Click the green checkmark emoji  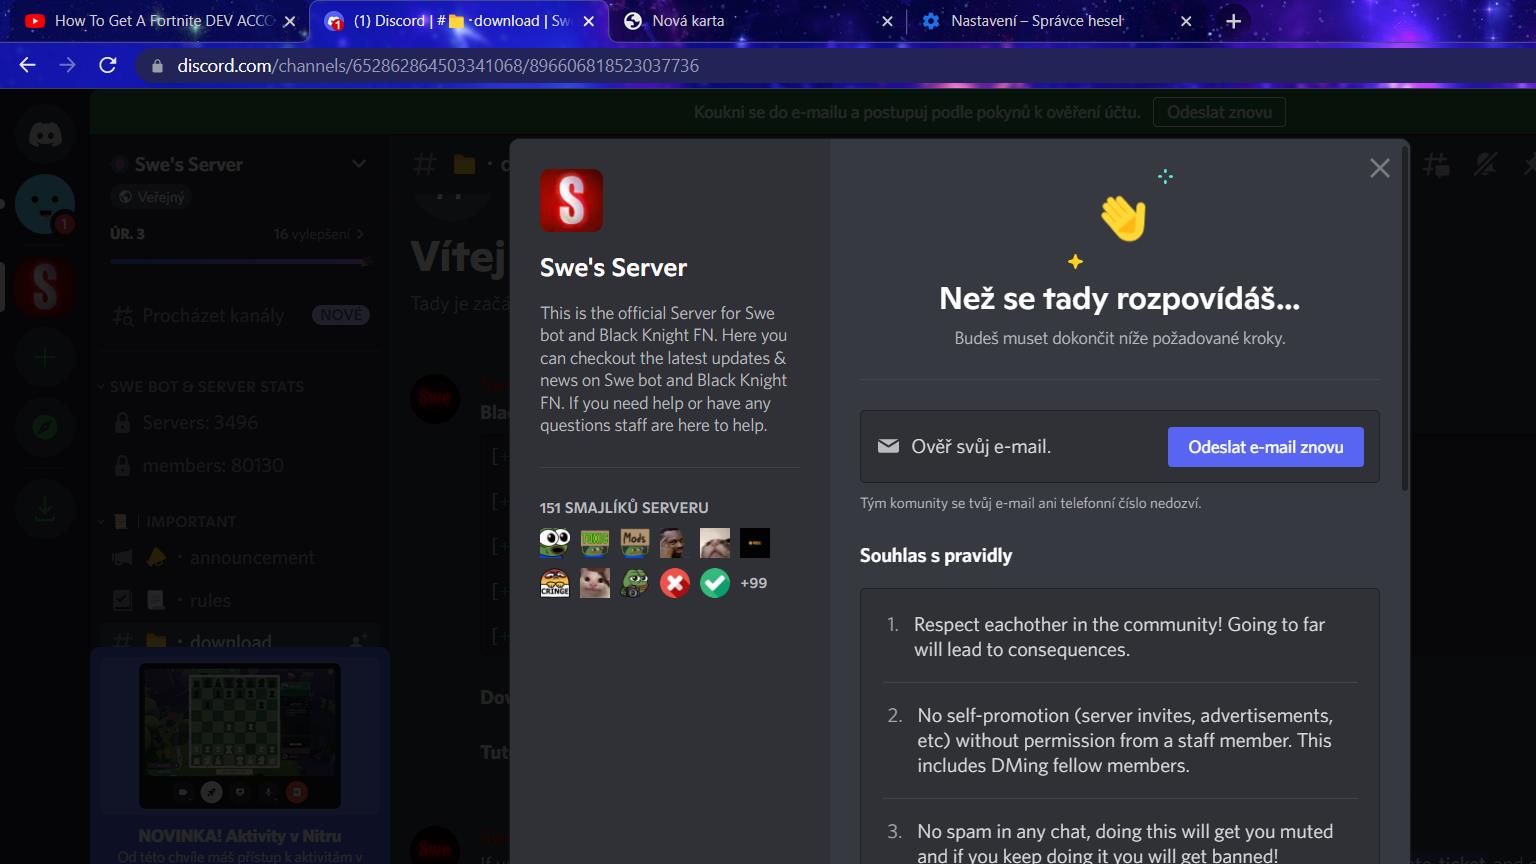[x=714, y=583]
